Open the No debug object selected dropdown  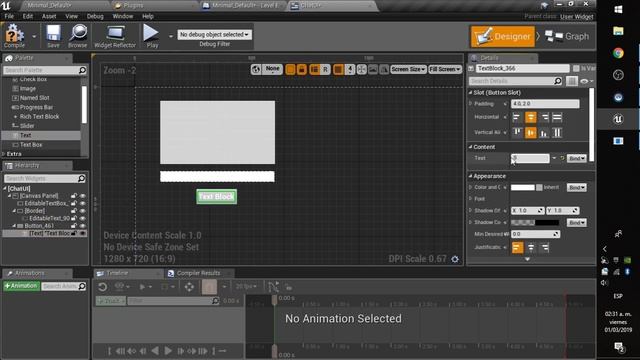pyautogui.click(x=214, y=35)
